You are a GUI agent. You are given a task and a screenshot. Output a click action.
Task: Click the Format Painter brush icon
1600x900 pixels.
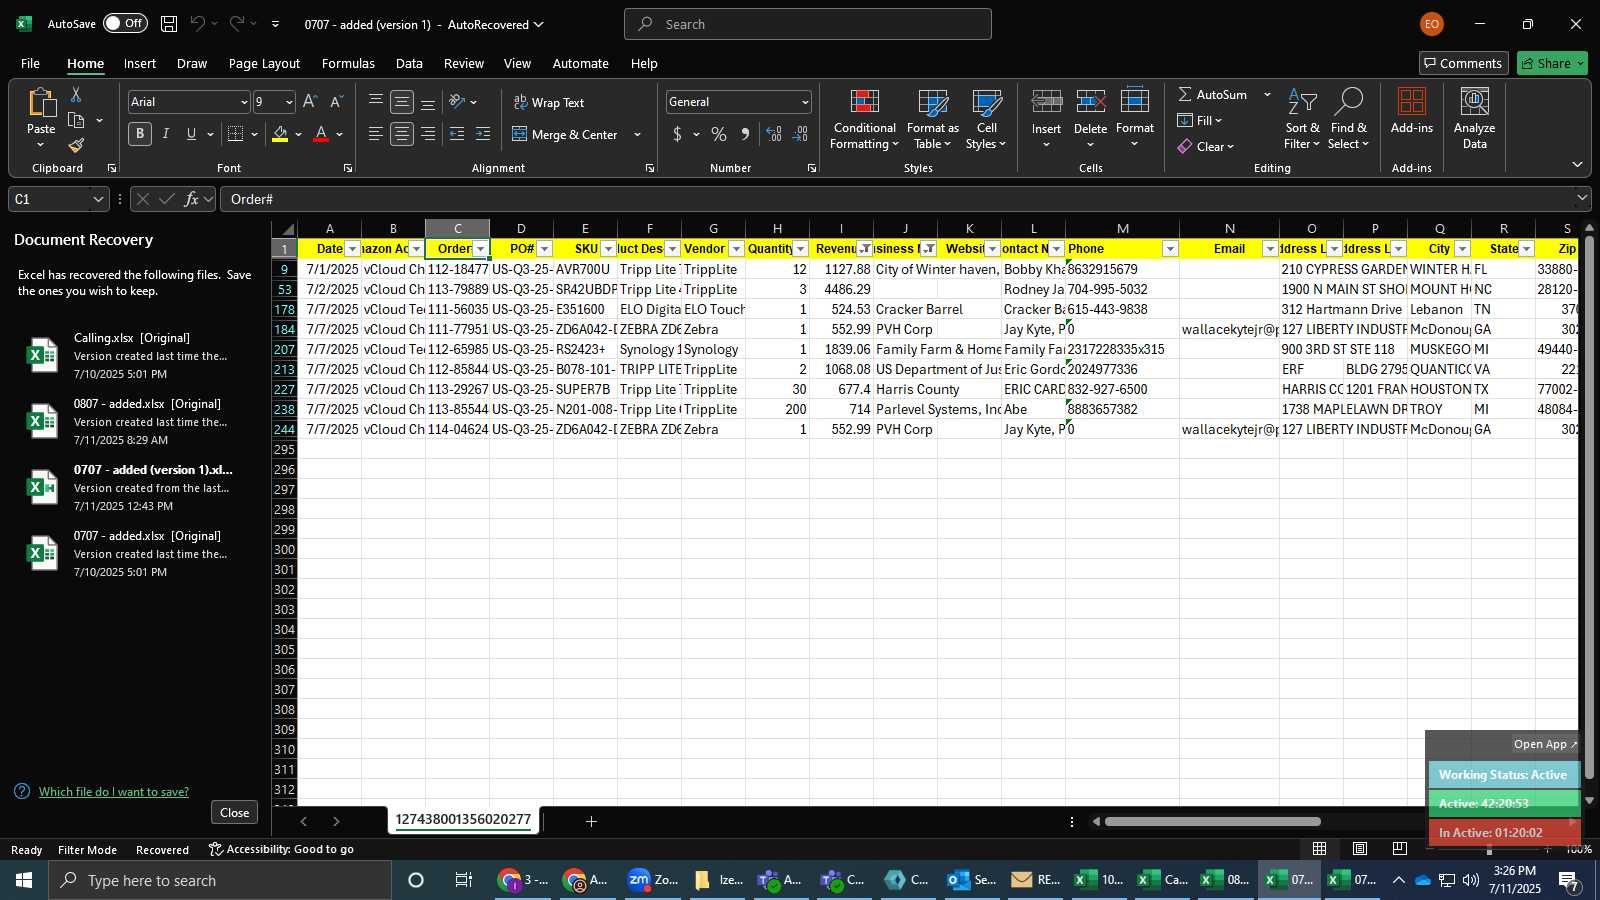[76, 145]
